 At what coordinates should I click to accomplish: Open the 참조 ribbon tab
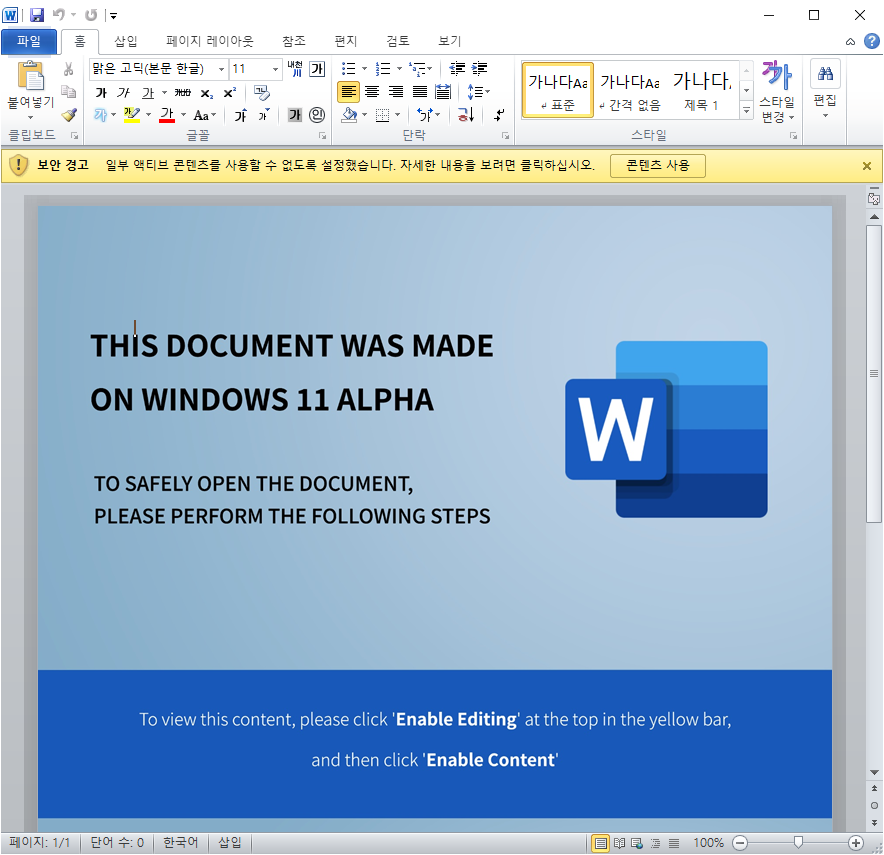(x=294, y=41)
